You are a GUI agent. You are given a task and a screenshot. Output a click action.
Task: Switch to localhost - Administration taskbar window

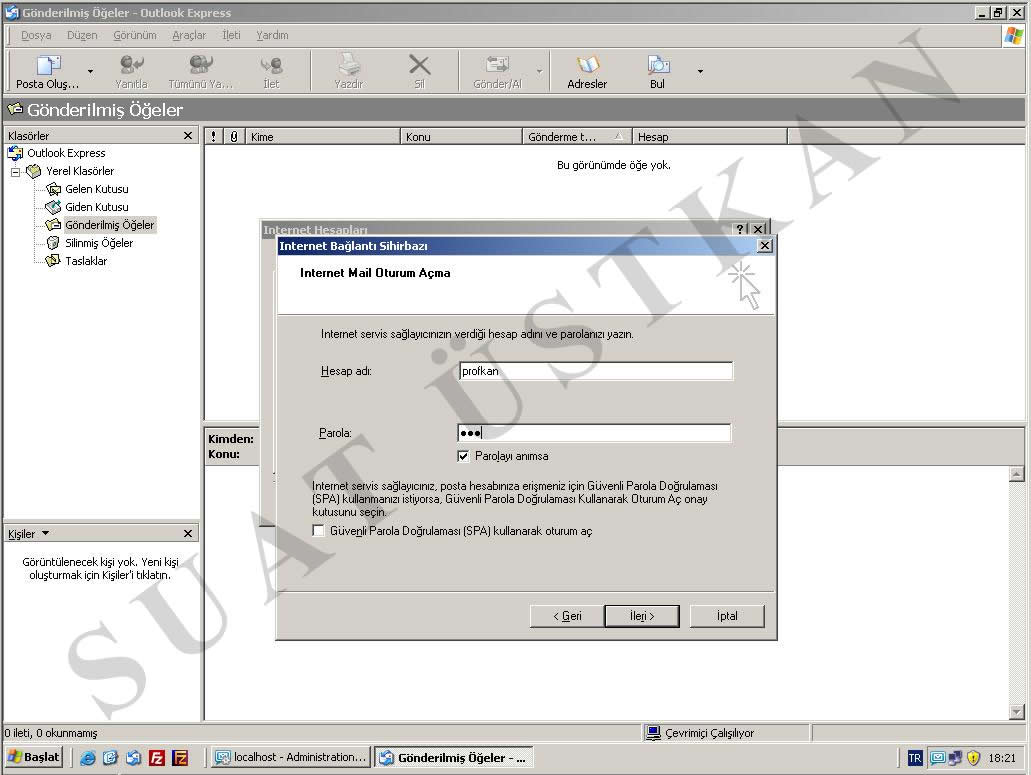pyautogui.click(x=291, y=757)
